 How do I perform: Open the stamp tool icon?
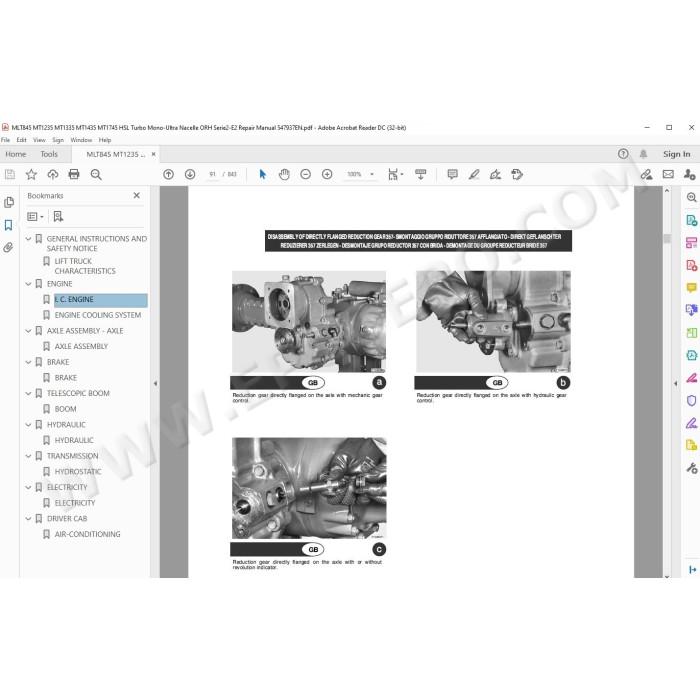pos(517,175)
